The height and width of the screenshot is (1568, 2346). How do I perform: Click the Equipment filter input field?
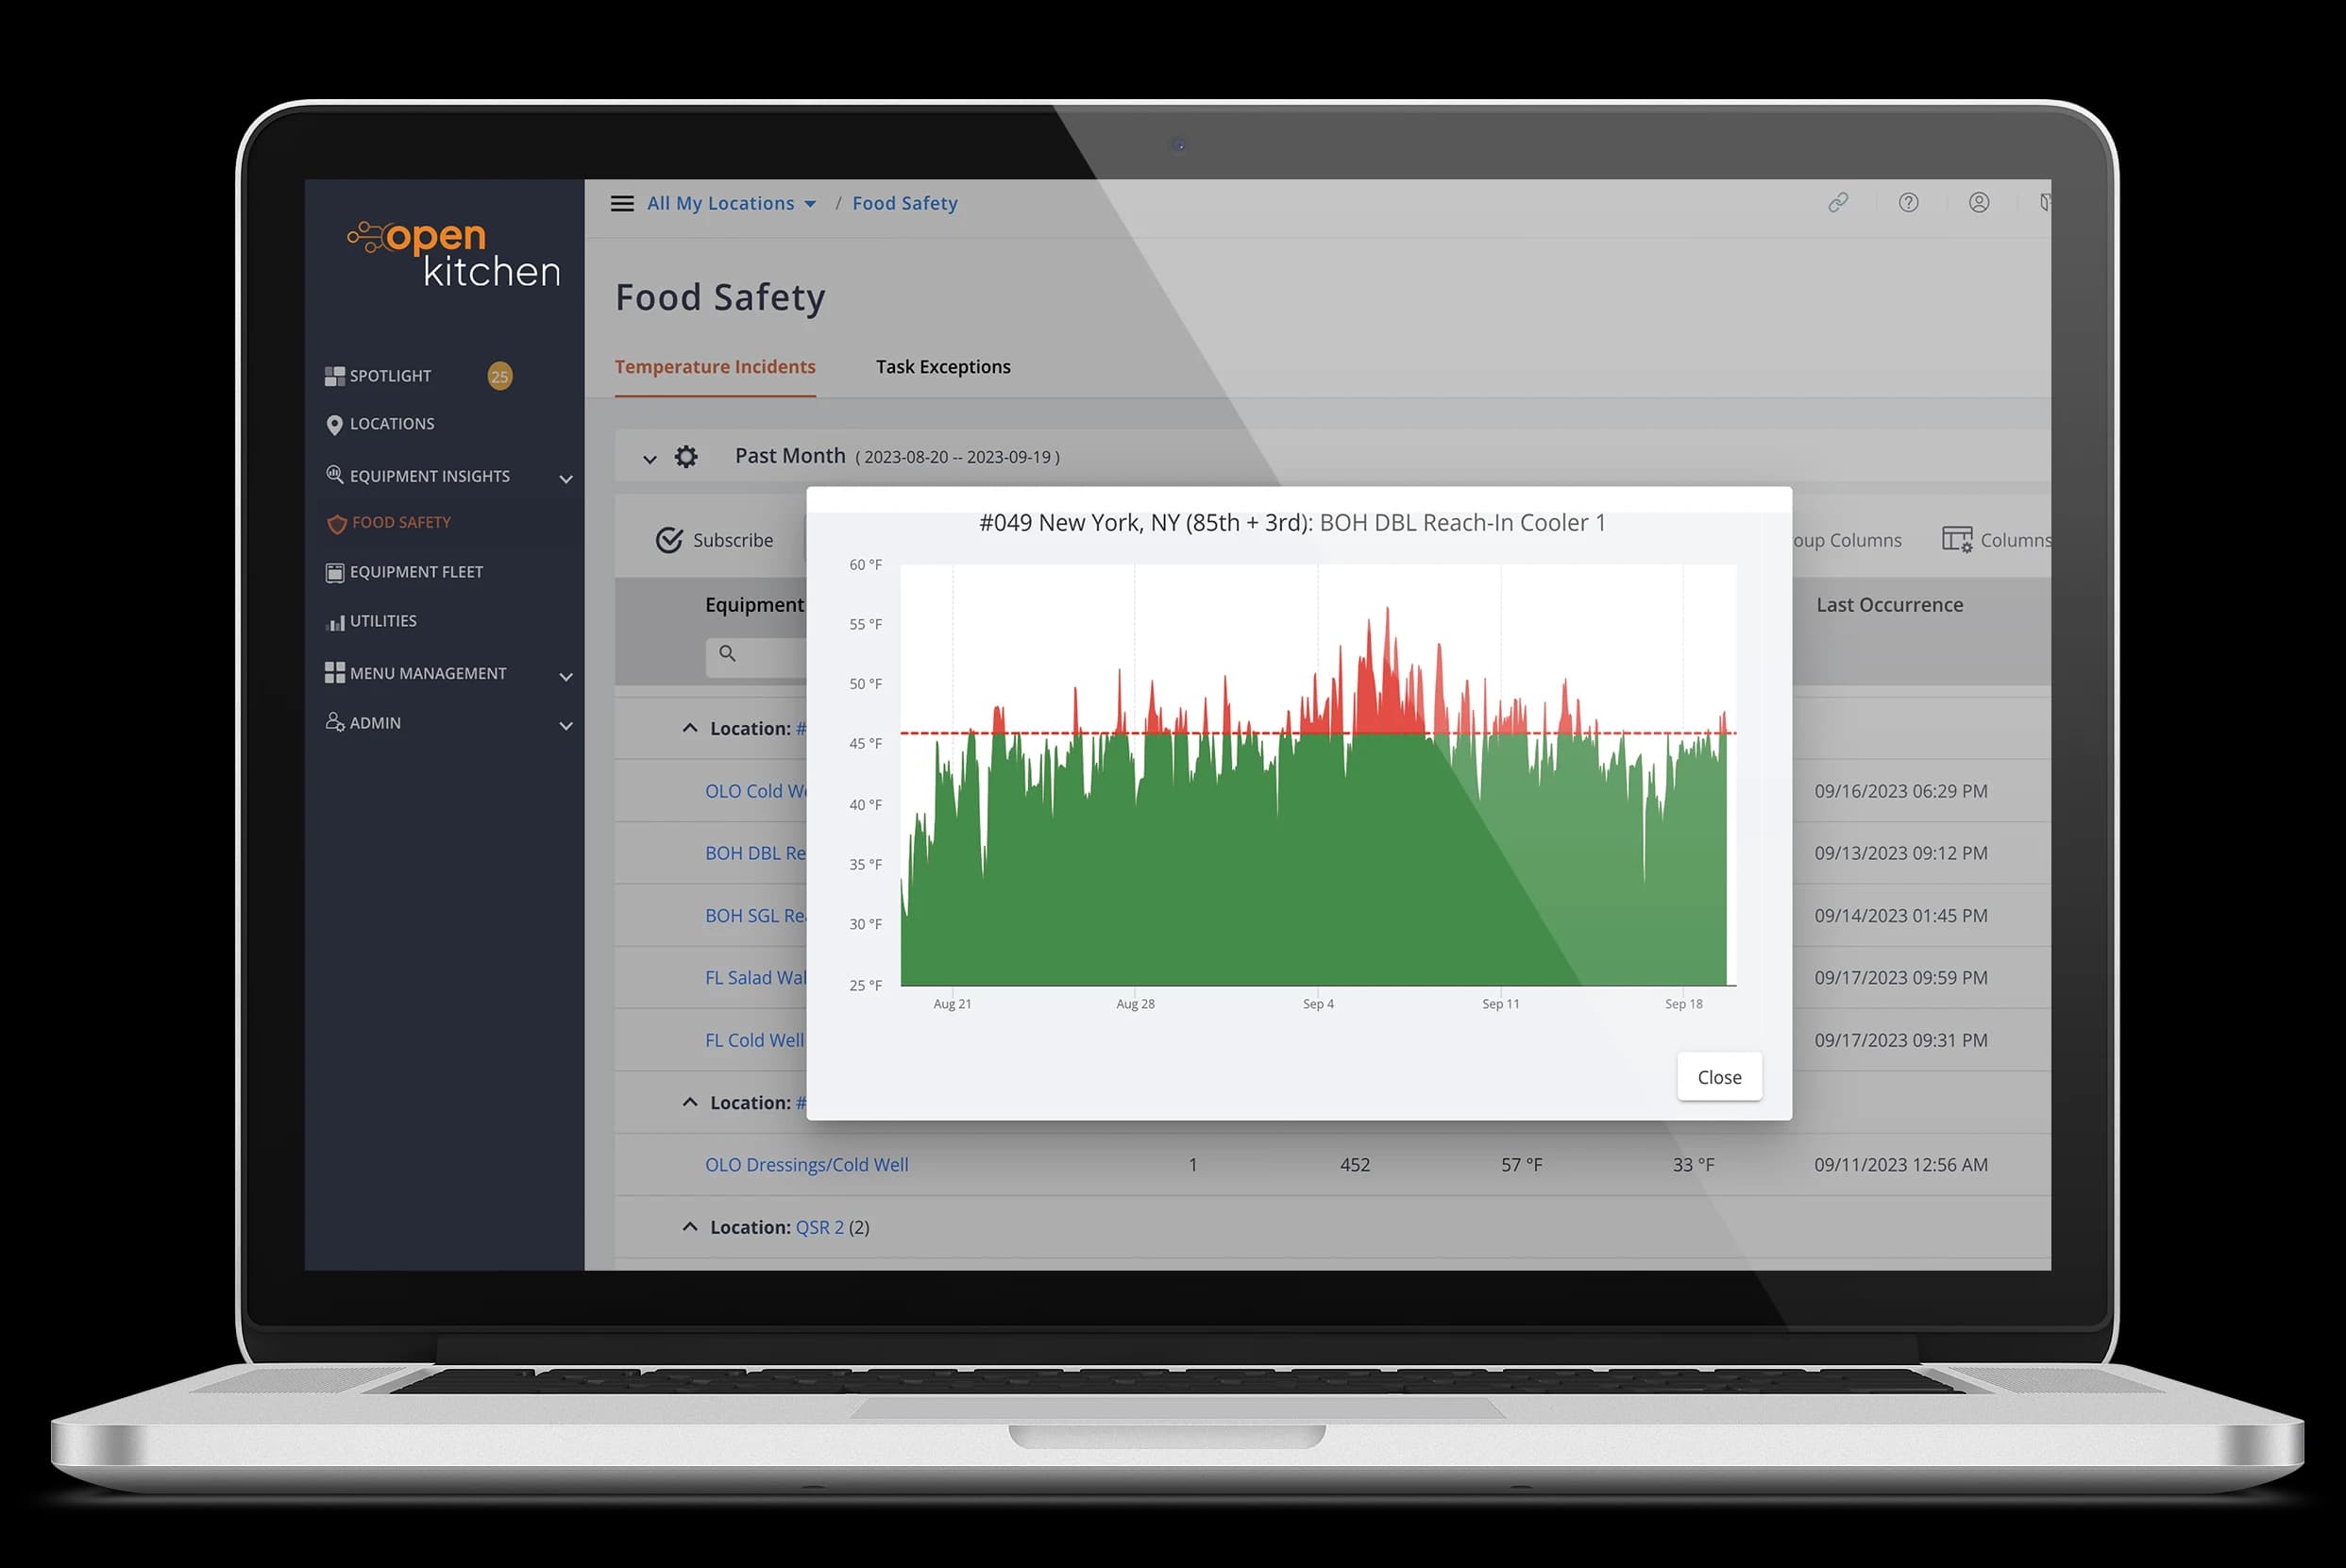pyautogui.click(x=756, y=656)
